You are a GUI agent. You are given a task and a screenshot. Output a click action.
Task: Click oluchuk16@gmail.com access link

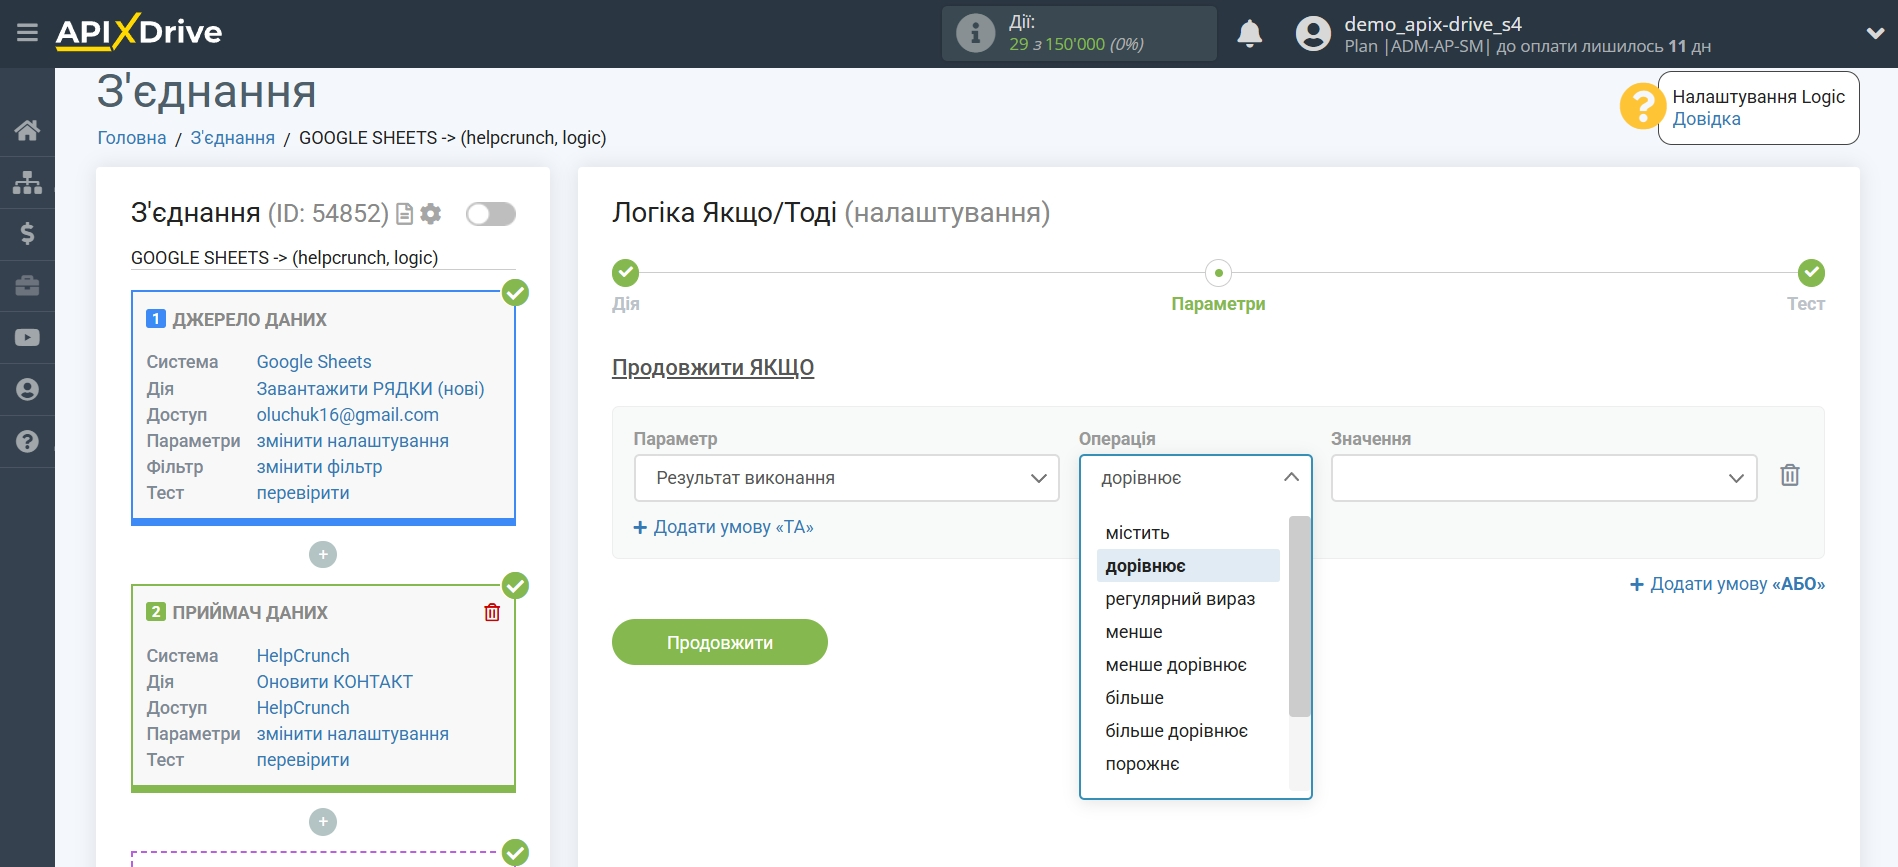pyautogui.click(x=347, y=415)
